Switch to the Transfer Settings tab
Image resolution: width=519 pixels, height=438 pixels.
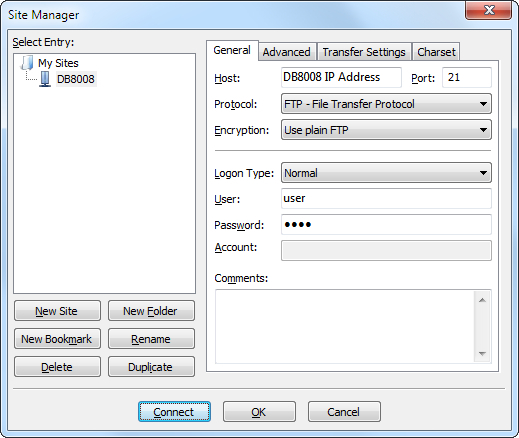pyautogui.click(x=364, y=52)
